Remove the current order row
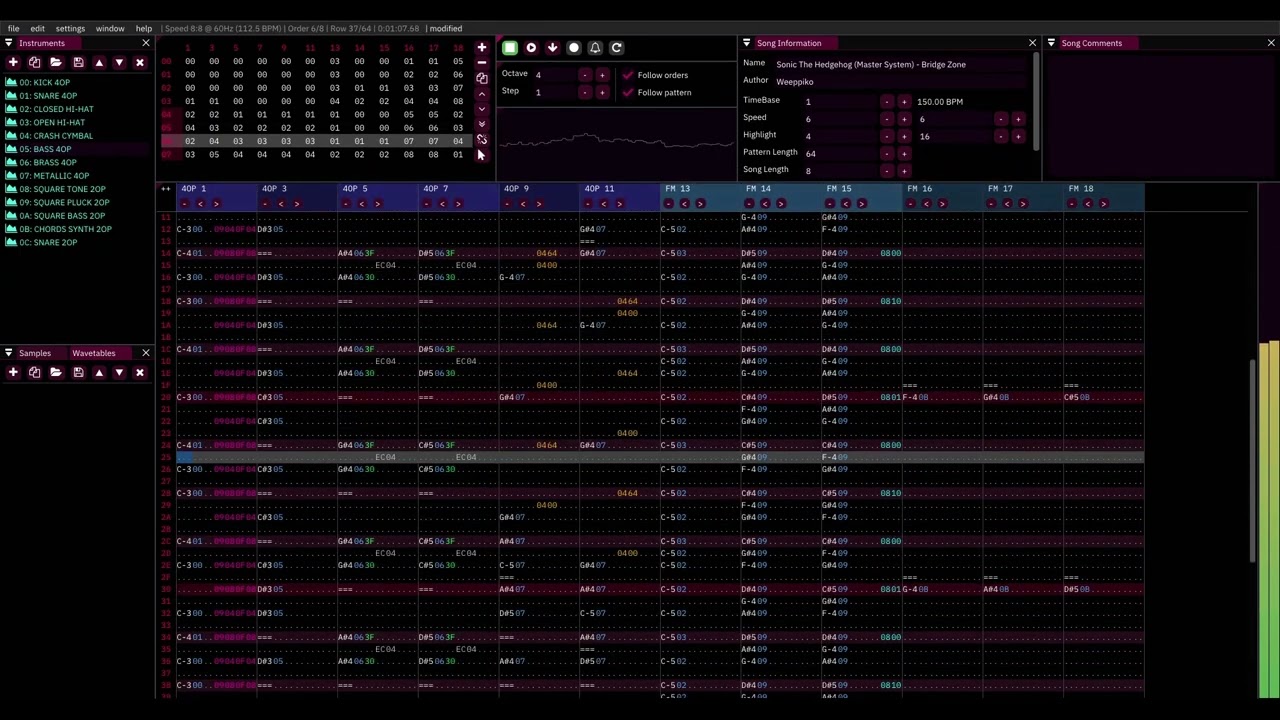1280x720 pixels. [x=481, y=62]
